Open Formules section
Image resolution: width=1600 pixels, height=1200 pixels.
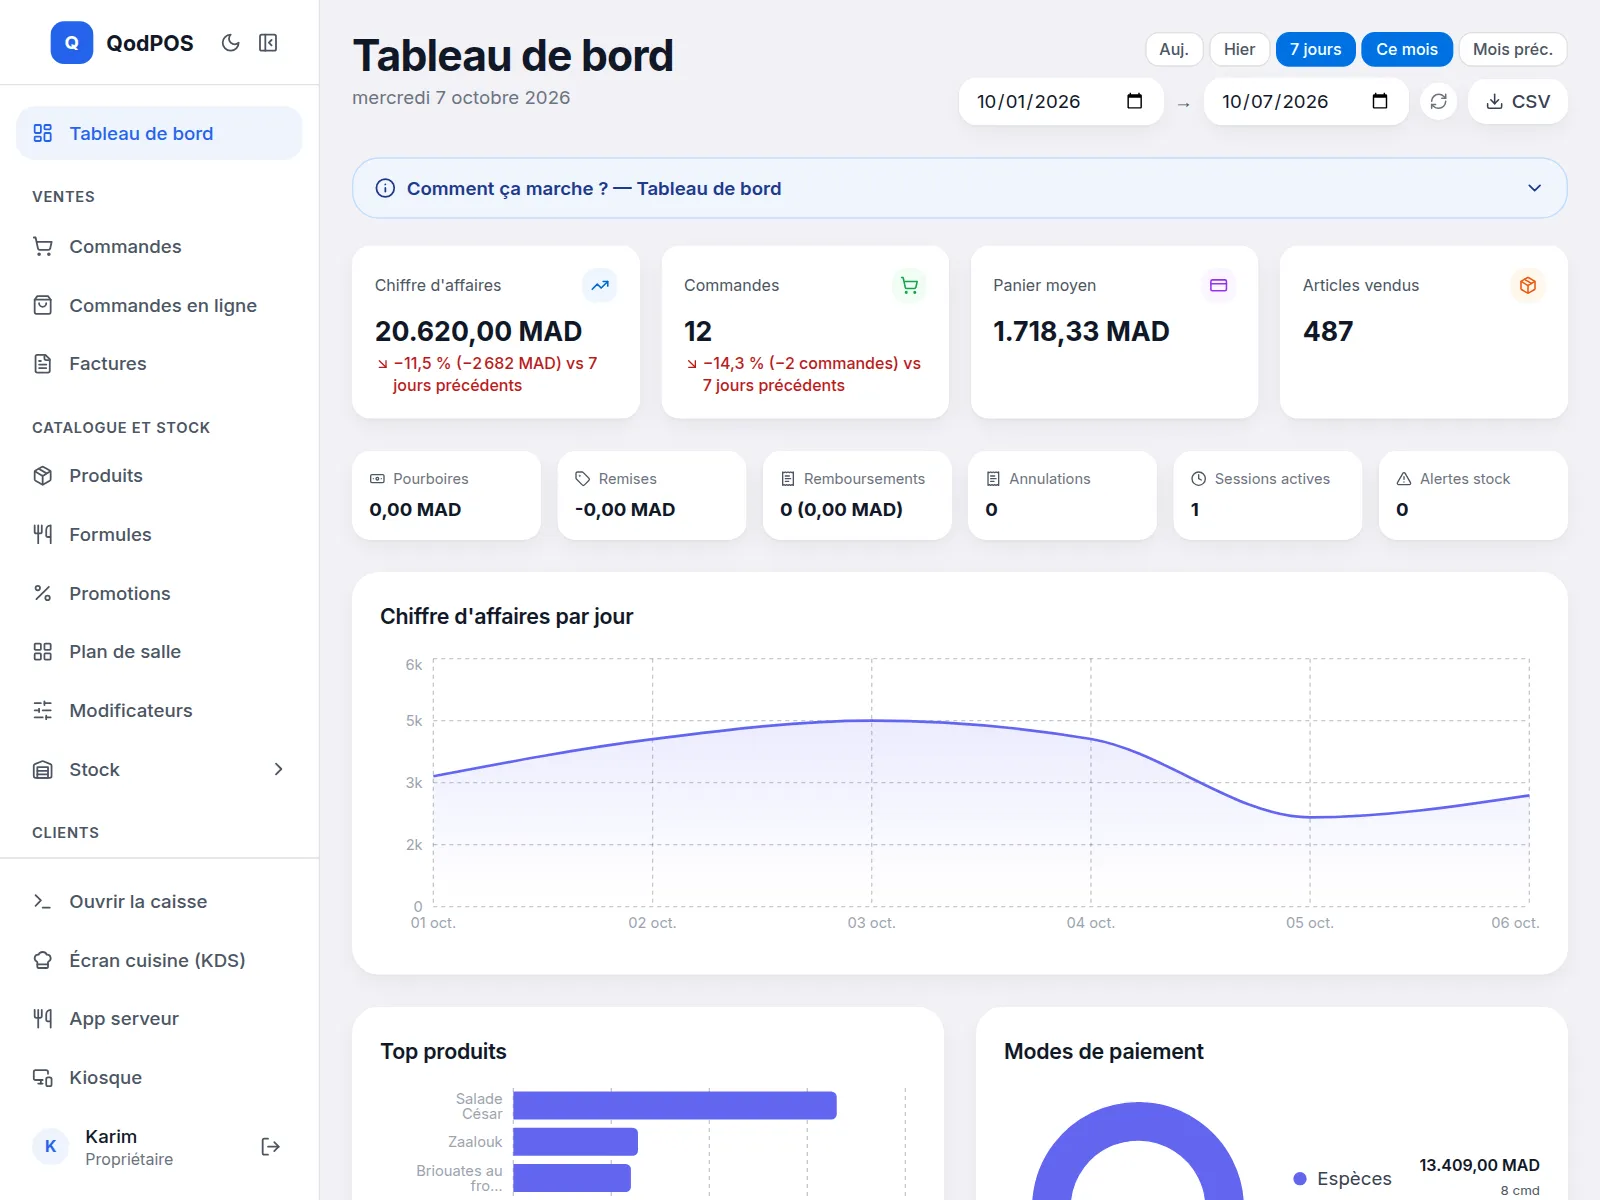click(159, 534)
